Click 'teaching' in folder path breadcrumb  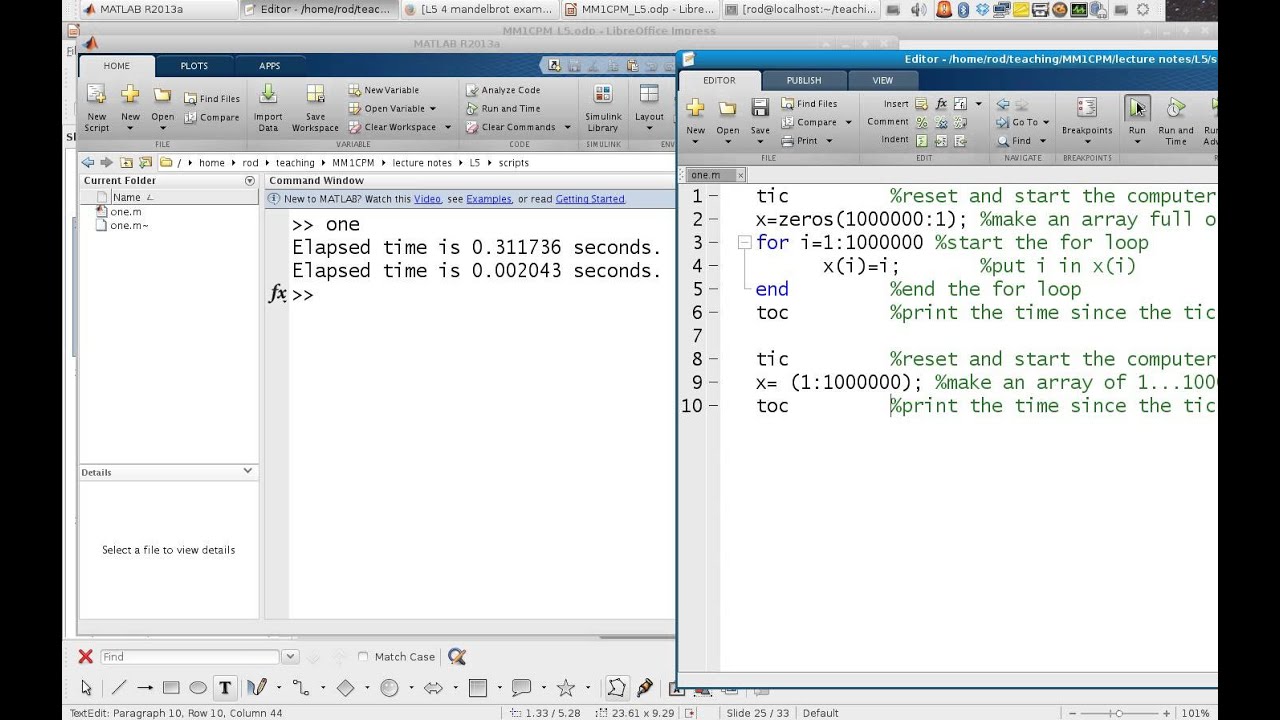pos(295,162)
